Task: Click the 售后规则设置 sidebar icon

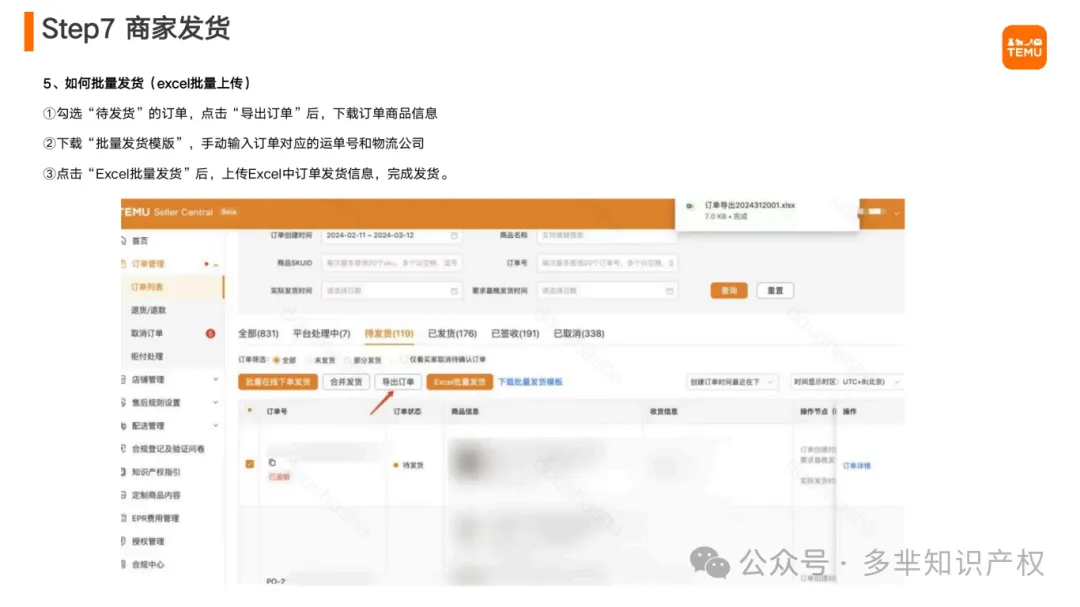Action: pyautogui.click(x=124, y=402)
